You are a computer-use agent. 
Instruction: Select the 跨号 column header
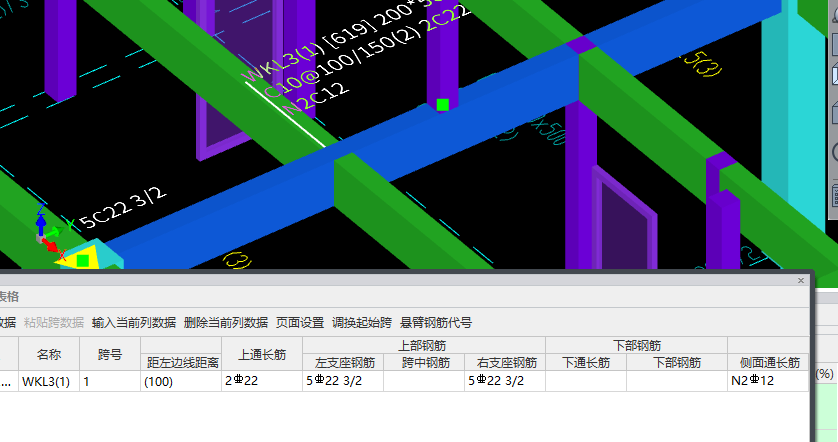(x=110, y=354)
